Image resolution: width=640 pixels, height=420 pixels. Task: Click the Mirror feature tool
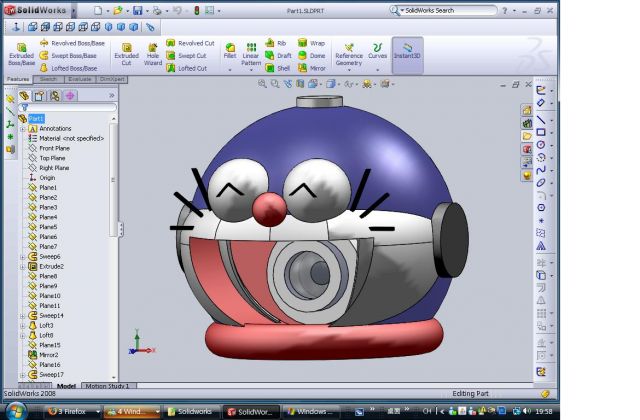[312, 68]
